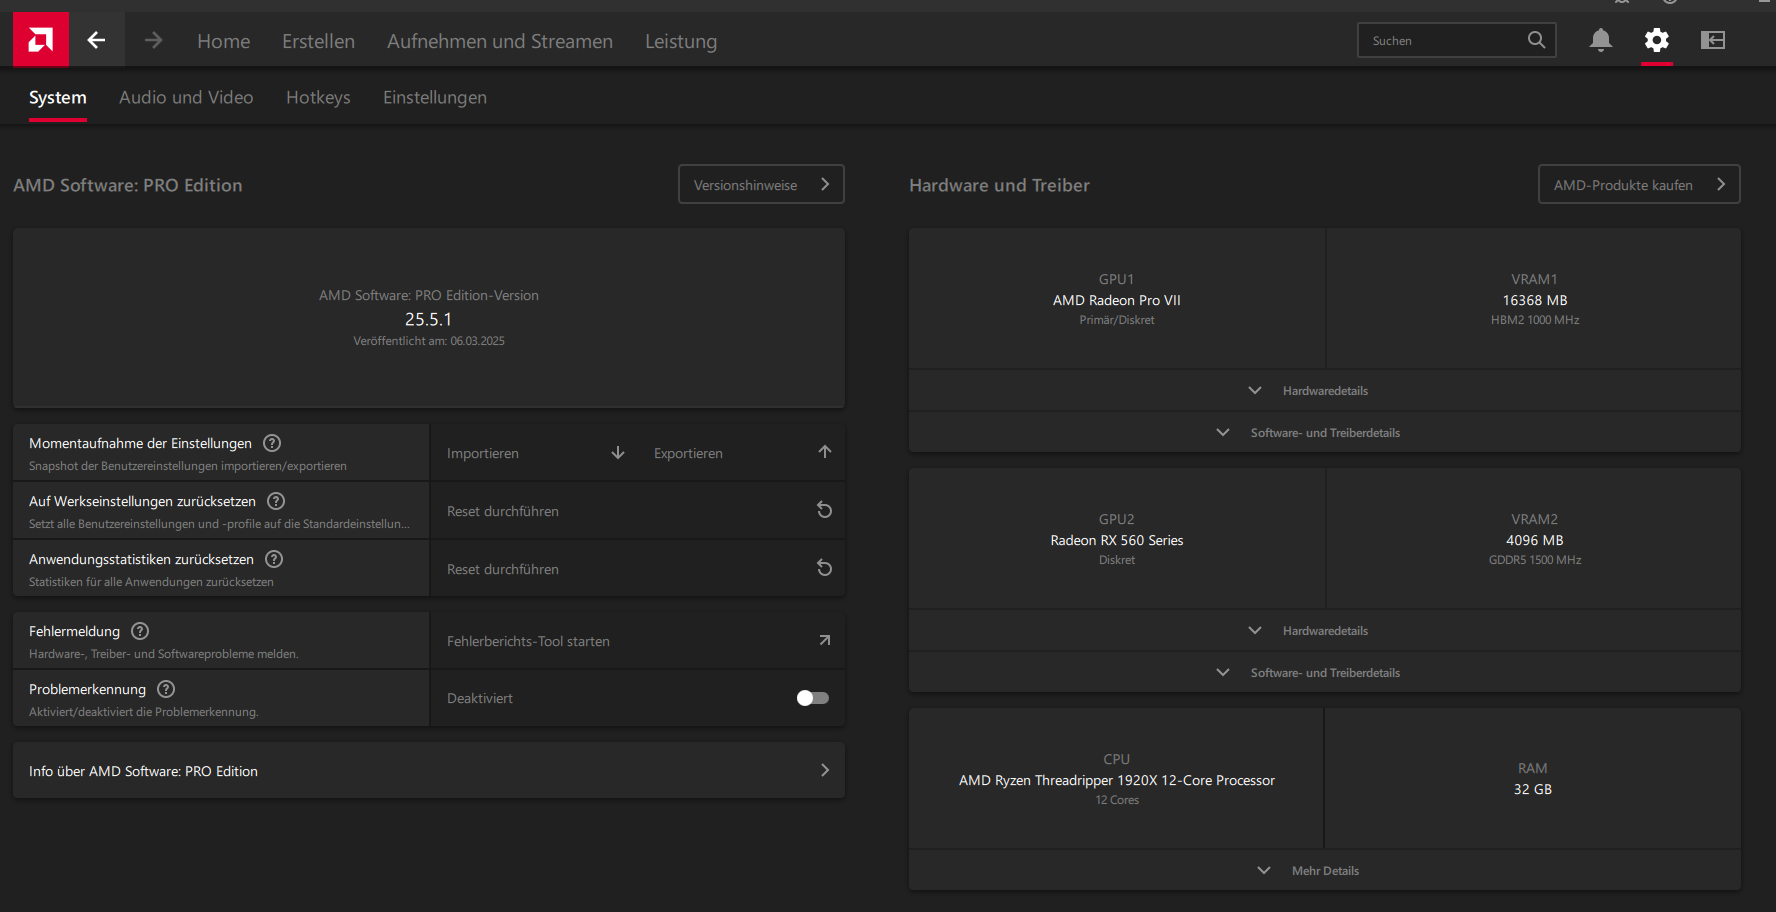
Task: Open the settings gear icon
Action: (1657, 40)
